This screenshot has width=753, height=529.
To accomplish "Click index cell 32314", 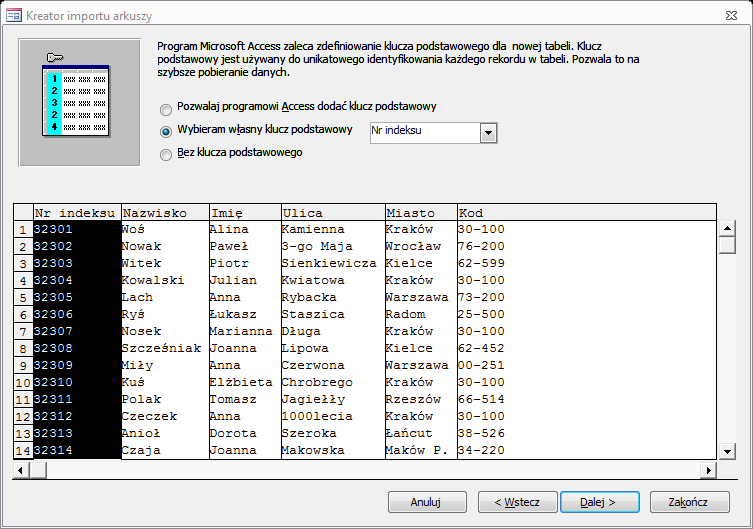I will [x=77, y=451].
